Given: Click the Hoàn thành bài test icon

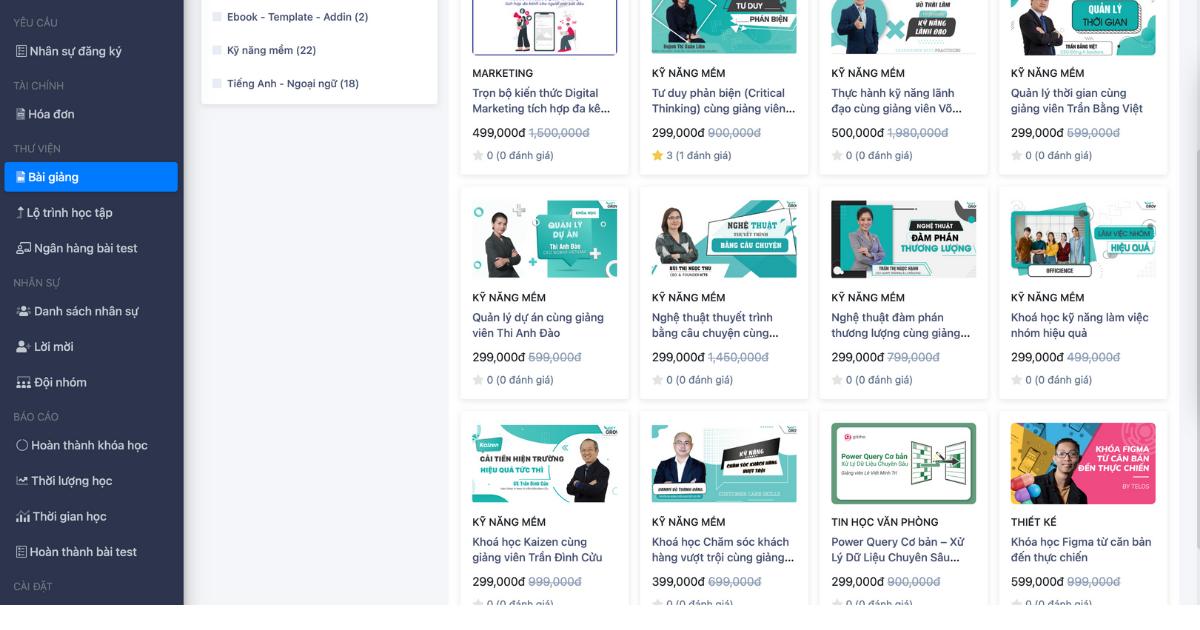Looking at the screenshot, I should (21, 552).
